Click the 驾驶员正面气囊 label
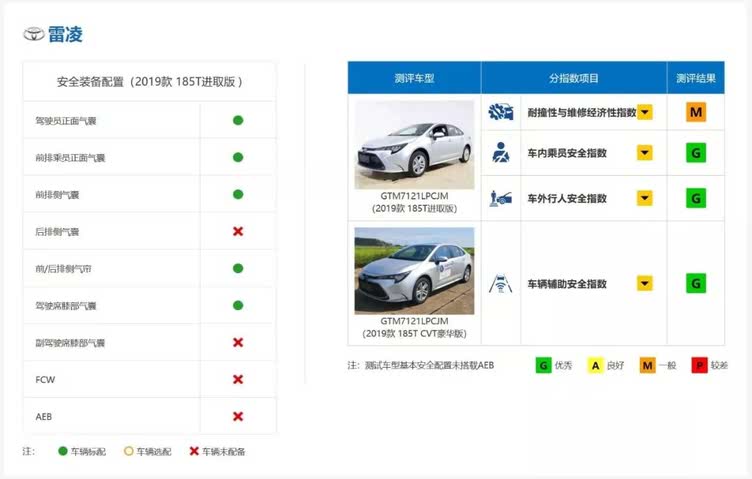The height and width of the screenshot is (479, 752). click(x=66, y=121)
